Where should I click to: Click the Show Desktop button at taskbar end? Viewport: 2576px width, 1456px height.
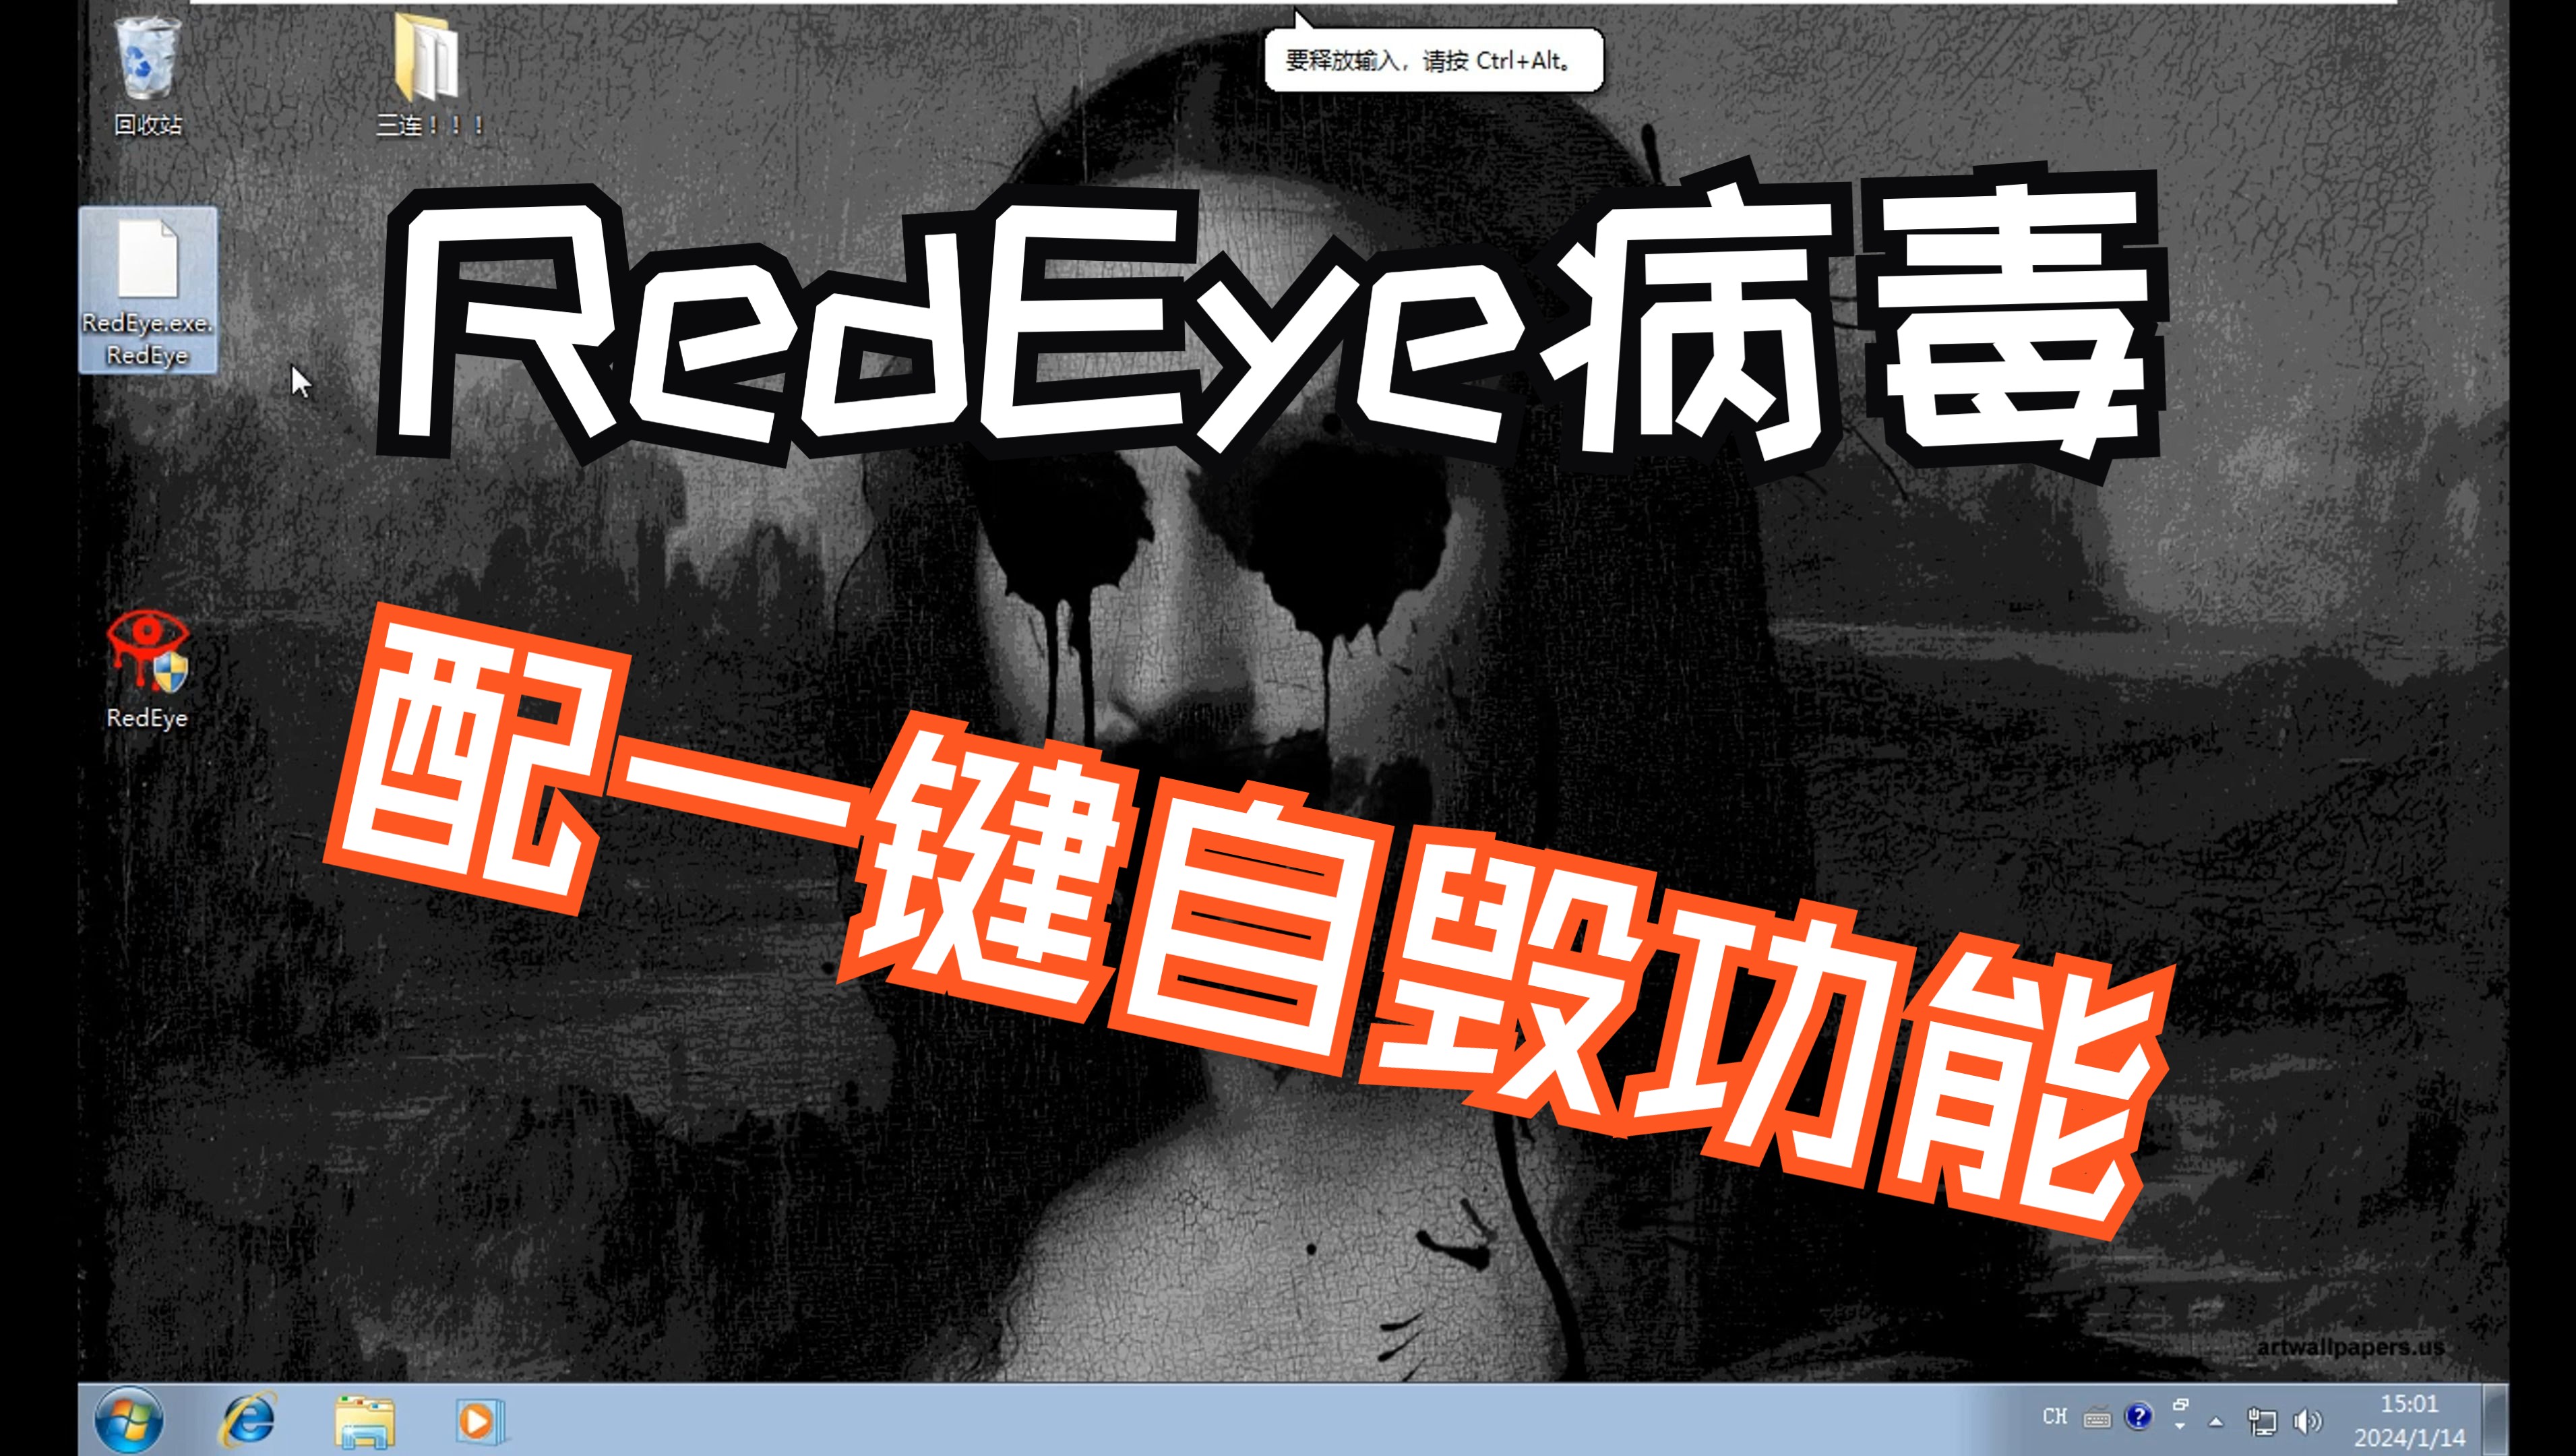pyautogui.click(x=2495, y=1420)
